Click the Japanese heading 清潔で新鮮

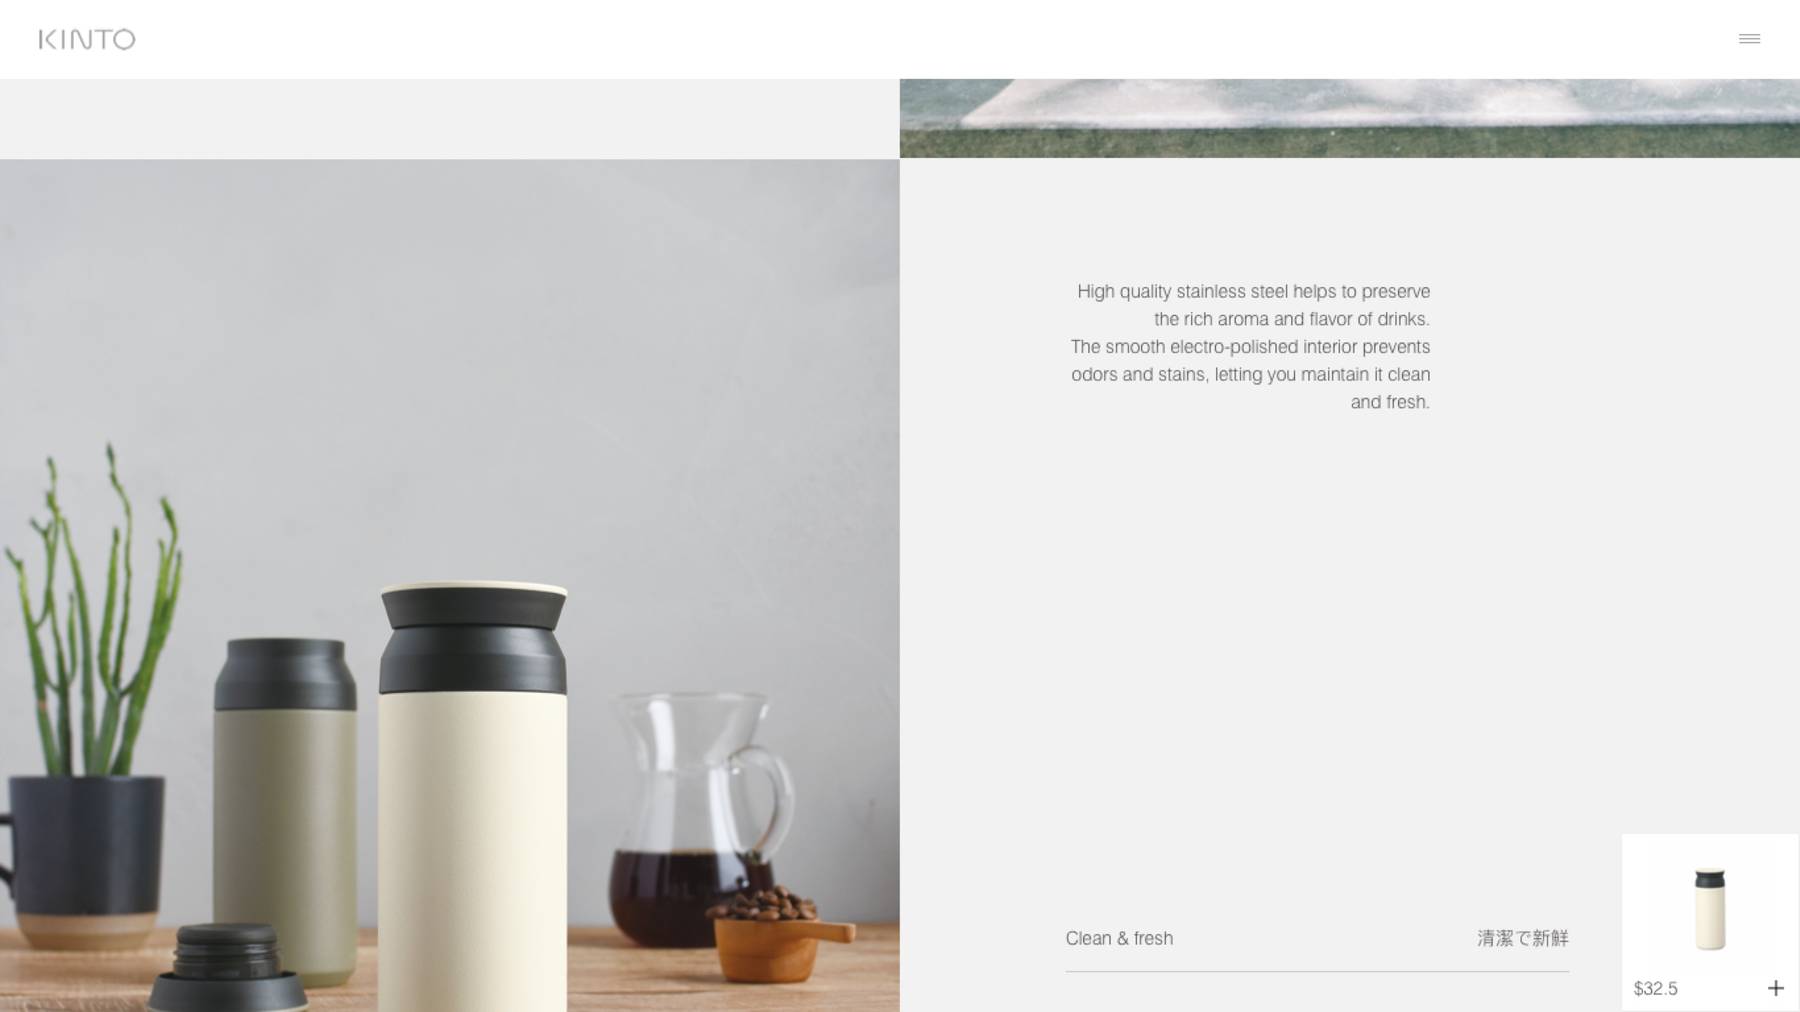tap(1523, 938)
